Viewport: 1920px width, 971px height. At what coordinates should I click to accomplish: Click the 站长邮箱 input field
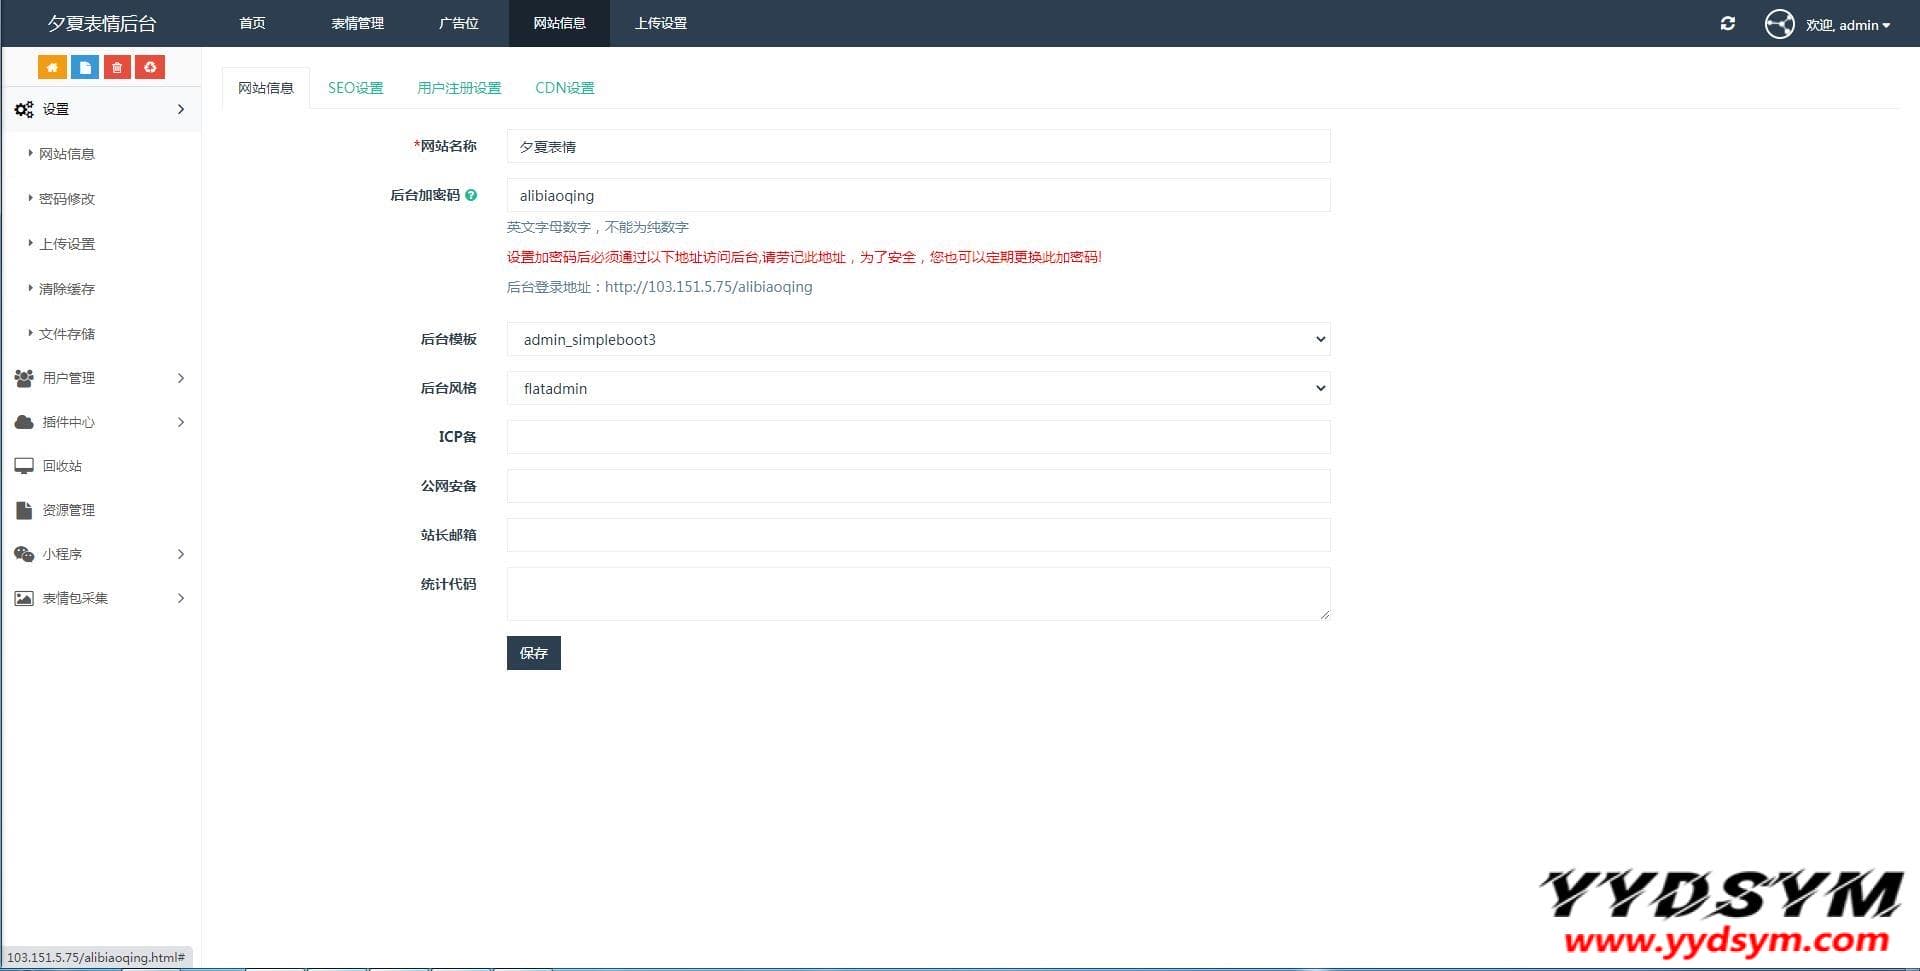point(918,535)
